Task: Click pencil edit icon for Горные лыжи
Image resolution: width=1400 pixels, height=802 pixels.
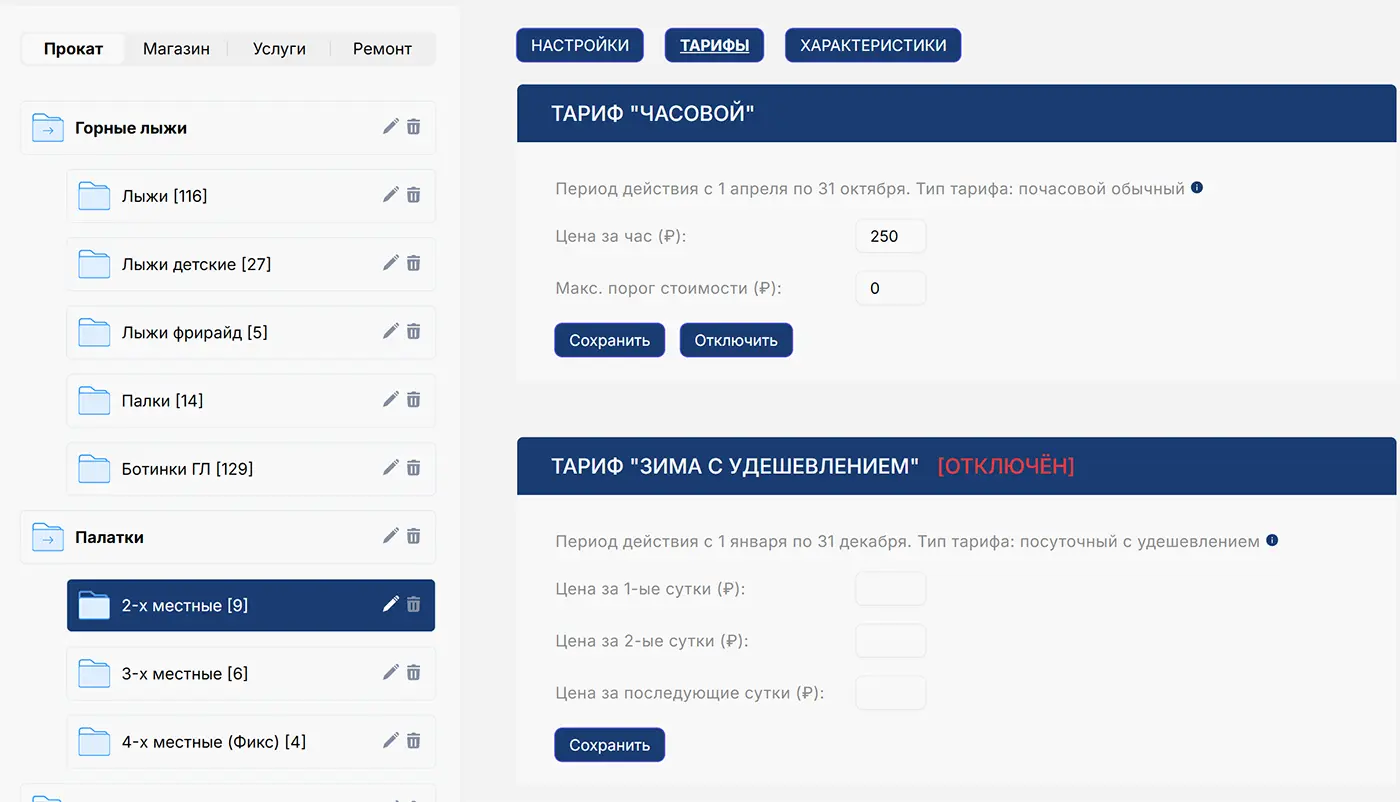Action: (391, 127)
